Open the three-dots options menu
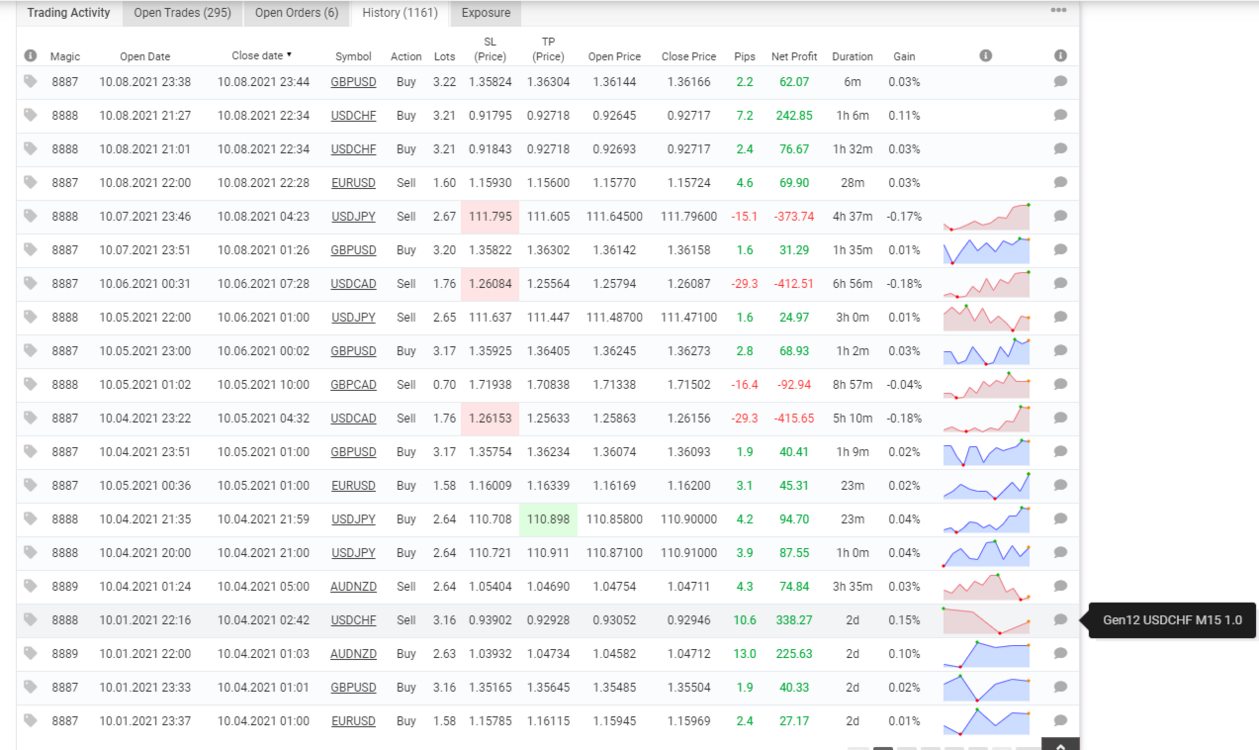 click(1058, 10)
